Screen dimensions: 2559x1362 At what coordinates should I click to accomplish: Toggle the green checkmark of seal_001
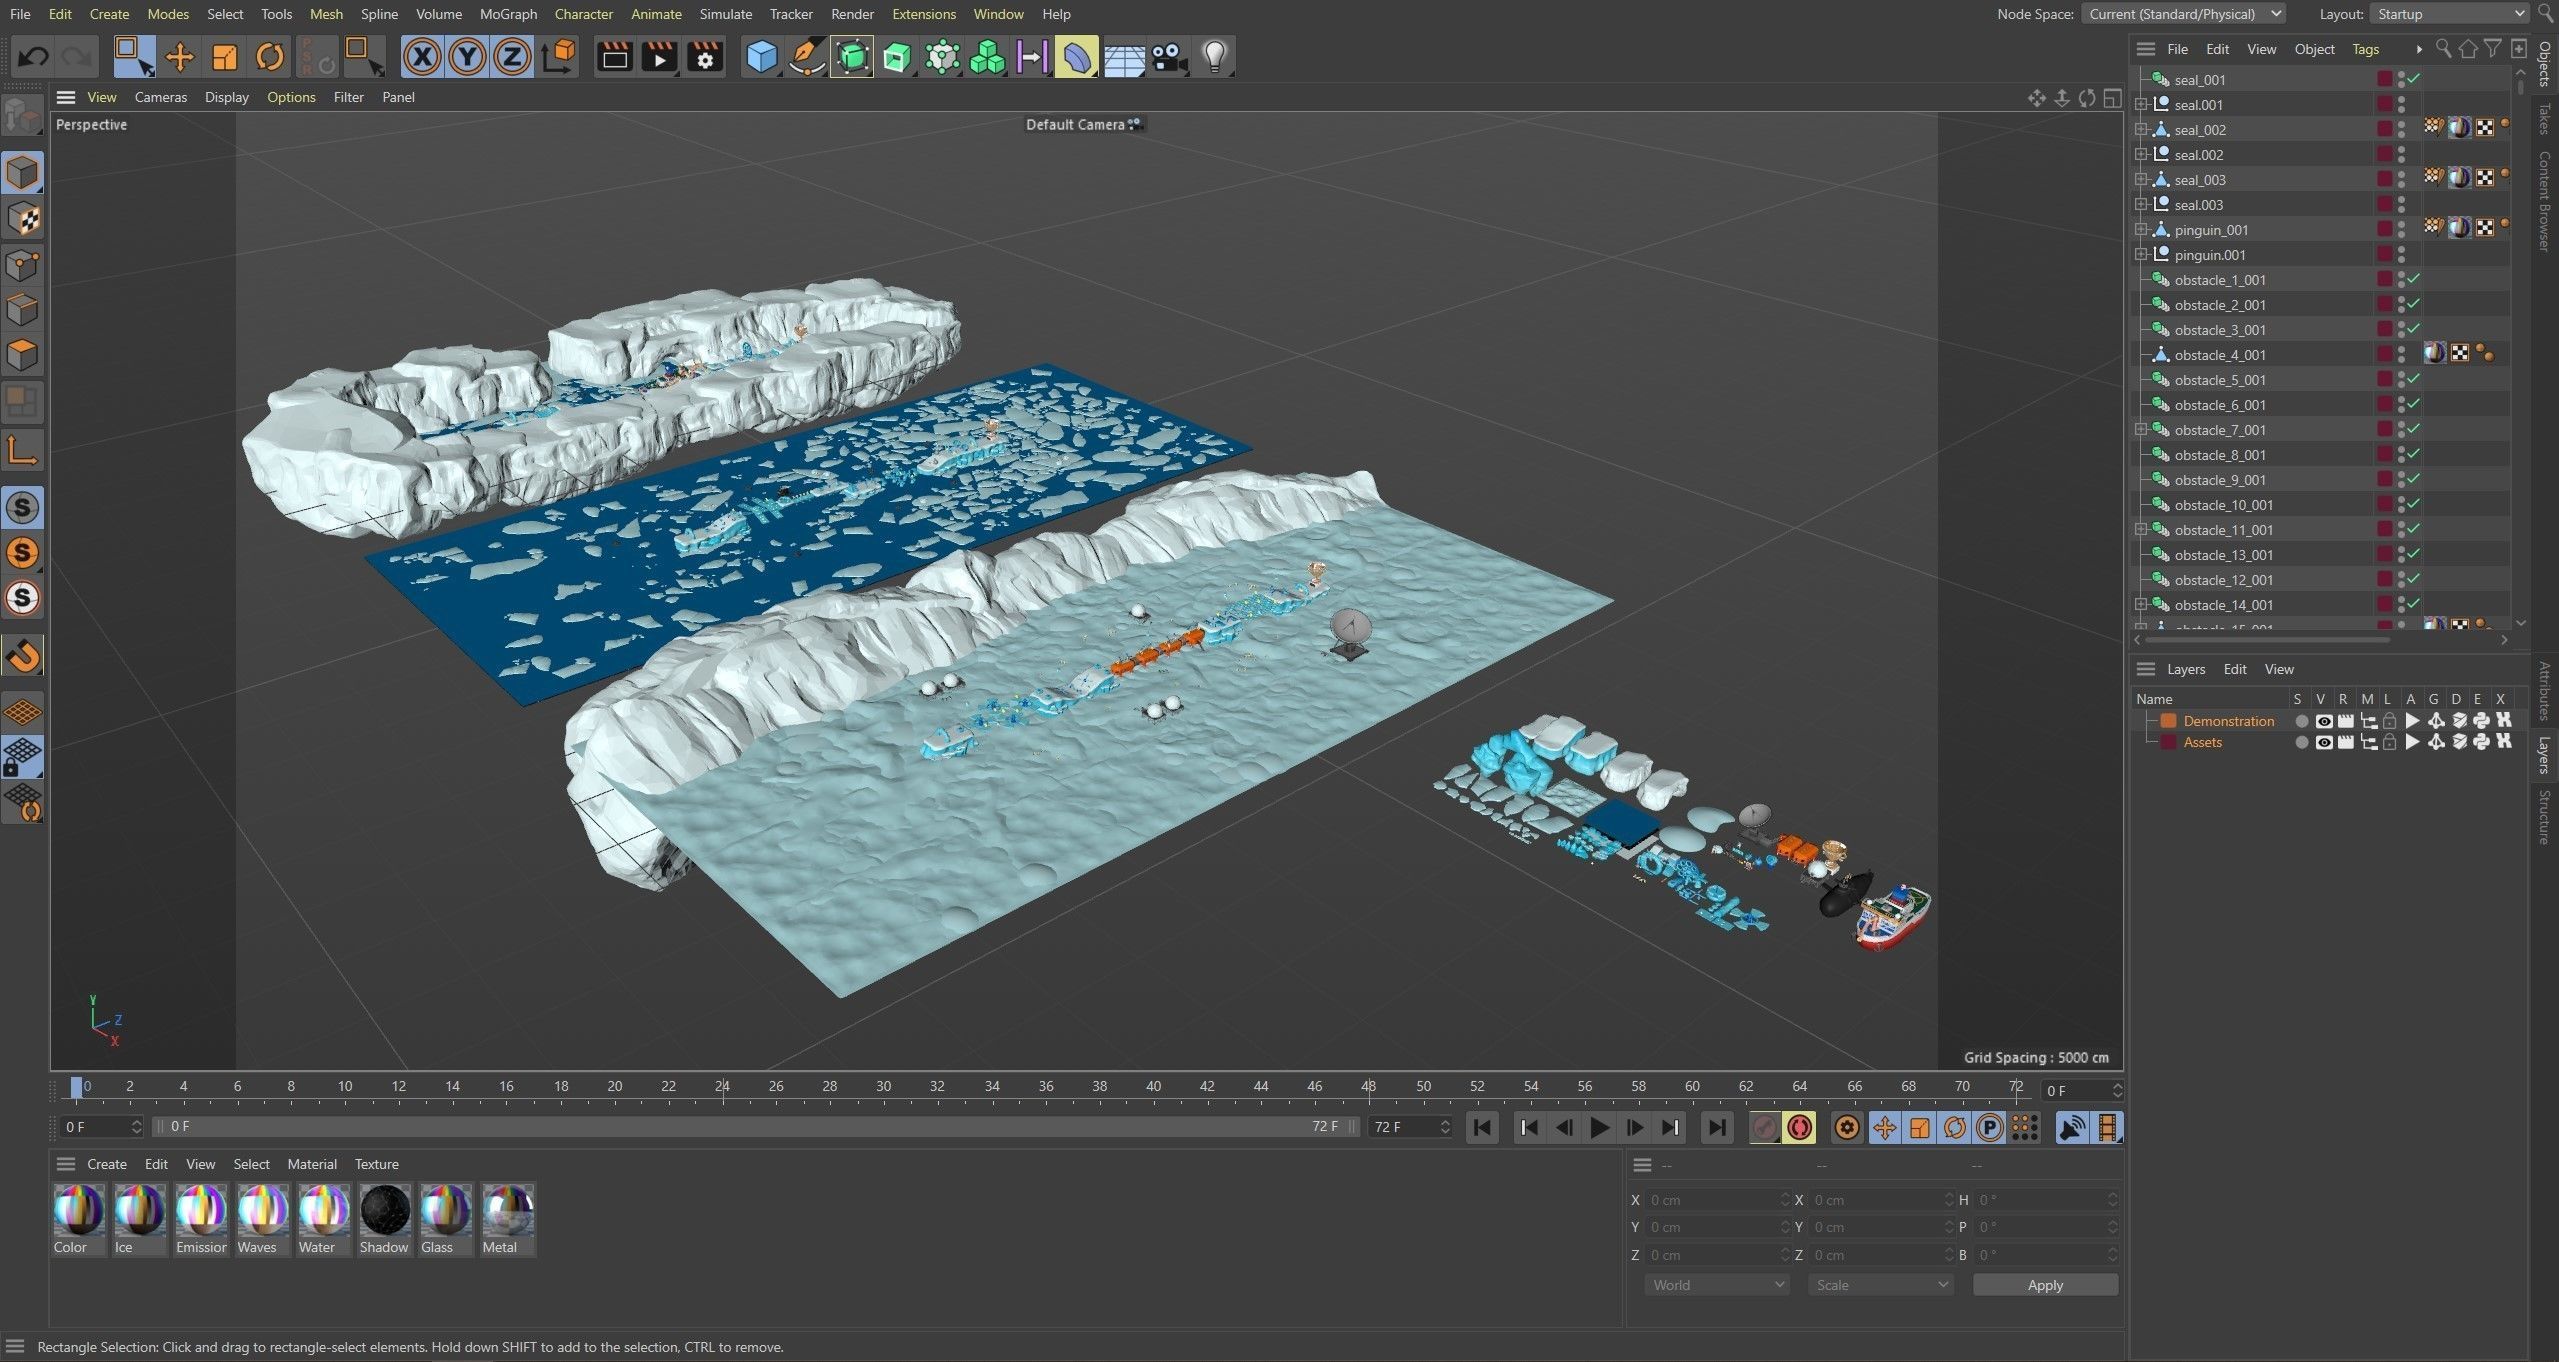2414,79
